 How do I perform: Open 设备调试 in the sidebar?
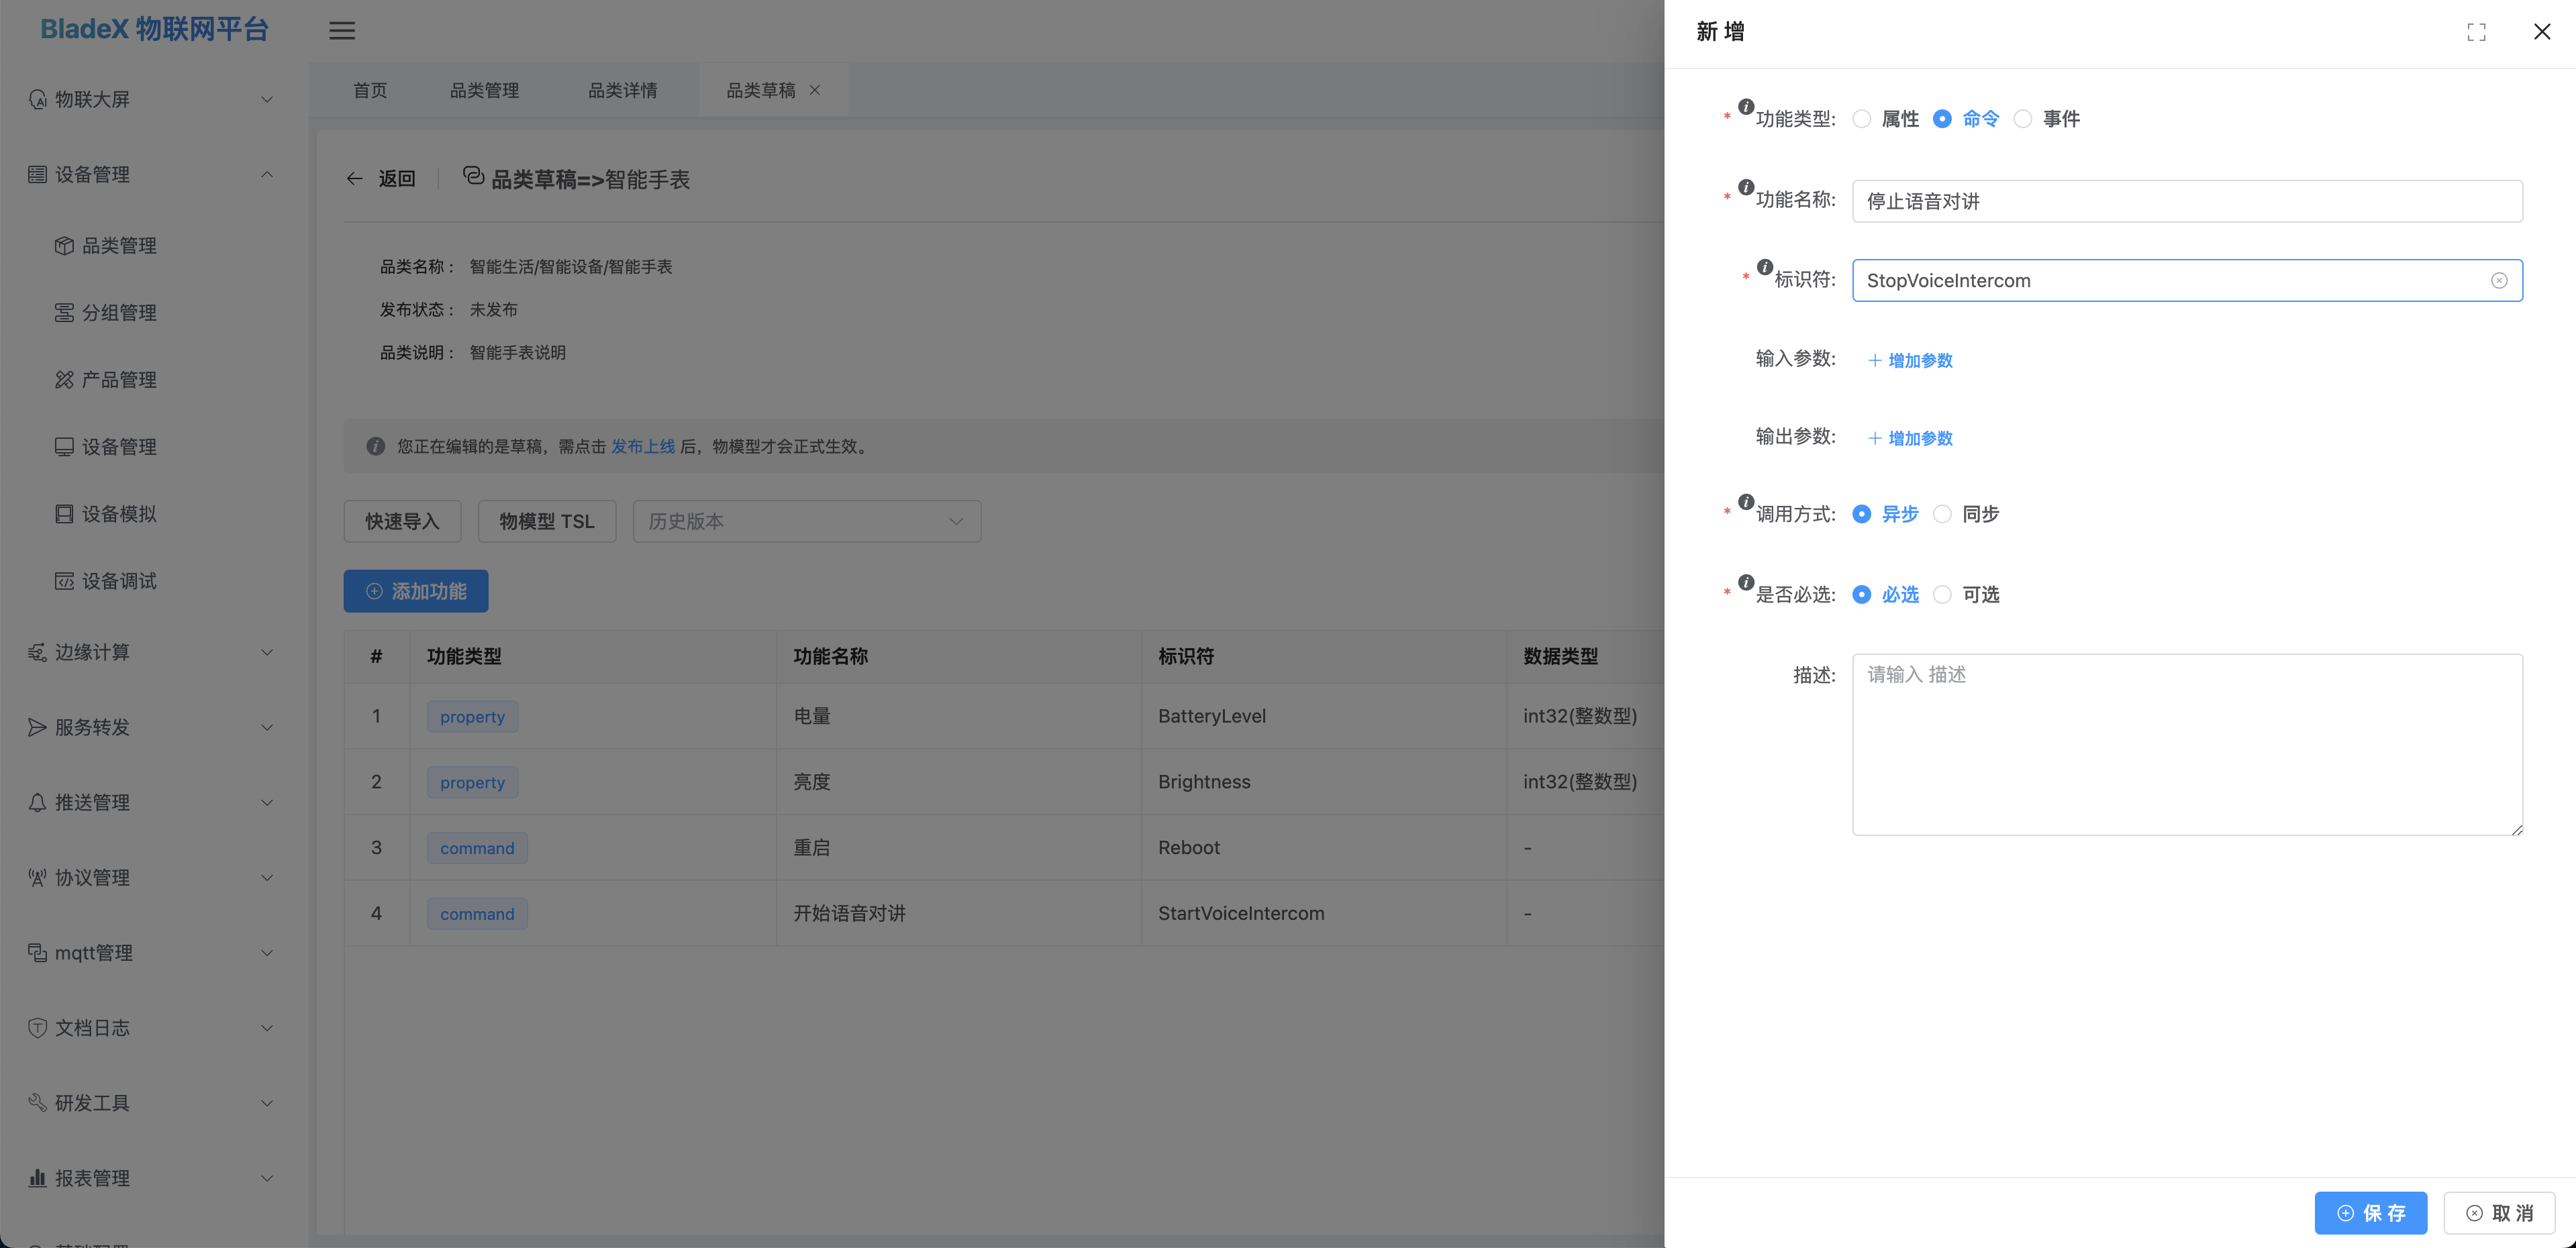click(x=119, y=581)
